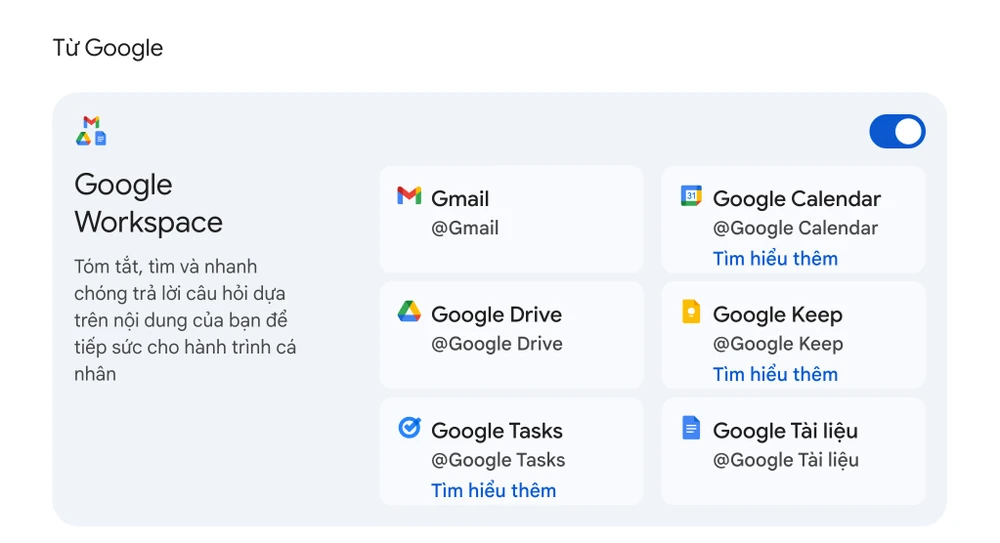Click the yellow Google Keep icon
The height and width of the screenshot is (543, 1000).
coord(691,312)
